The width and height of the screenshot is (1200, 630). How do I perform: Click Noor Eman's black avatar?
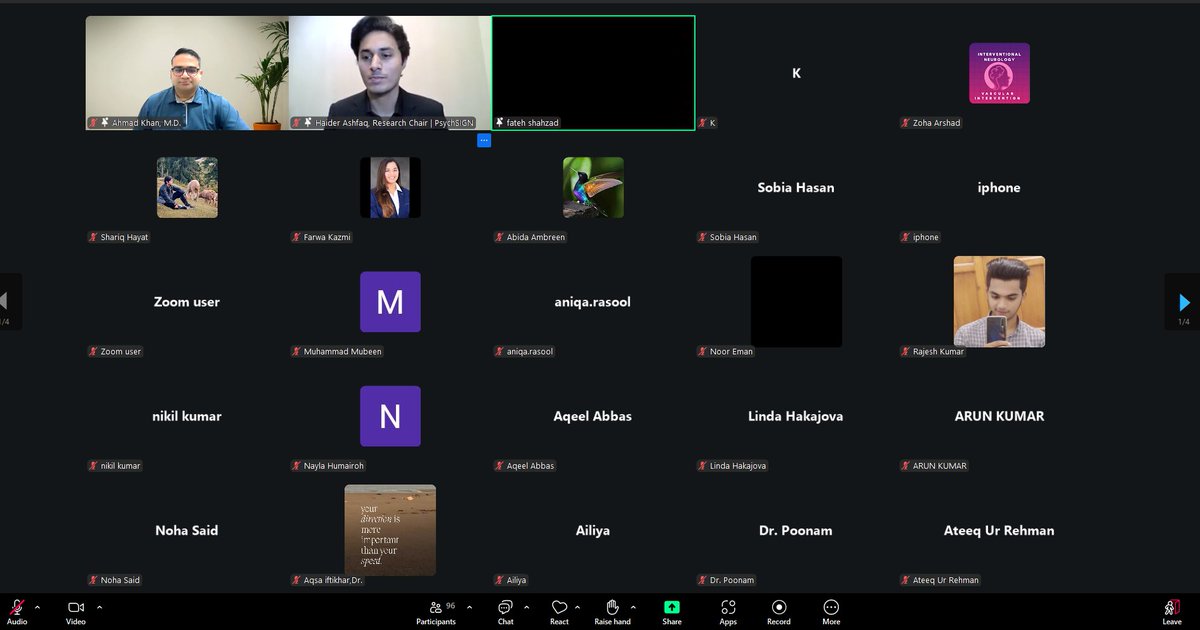coord(796,302)
